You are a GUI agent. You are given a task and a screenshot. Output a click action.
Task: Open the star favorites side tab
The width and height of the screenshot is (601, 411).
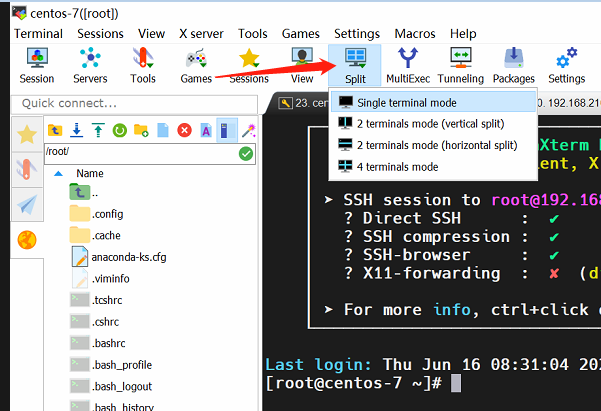27,135
